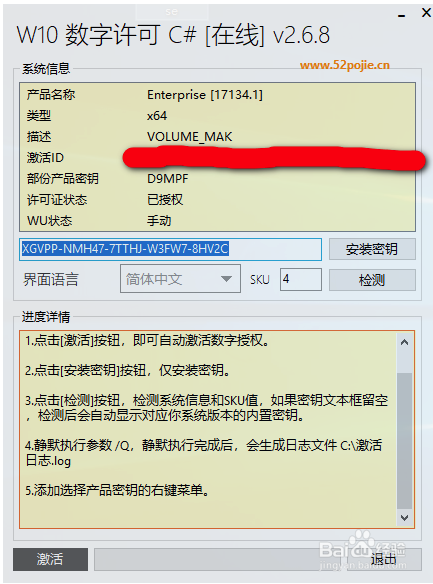Click the 检测 detect button

coord(372,280)
